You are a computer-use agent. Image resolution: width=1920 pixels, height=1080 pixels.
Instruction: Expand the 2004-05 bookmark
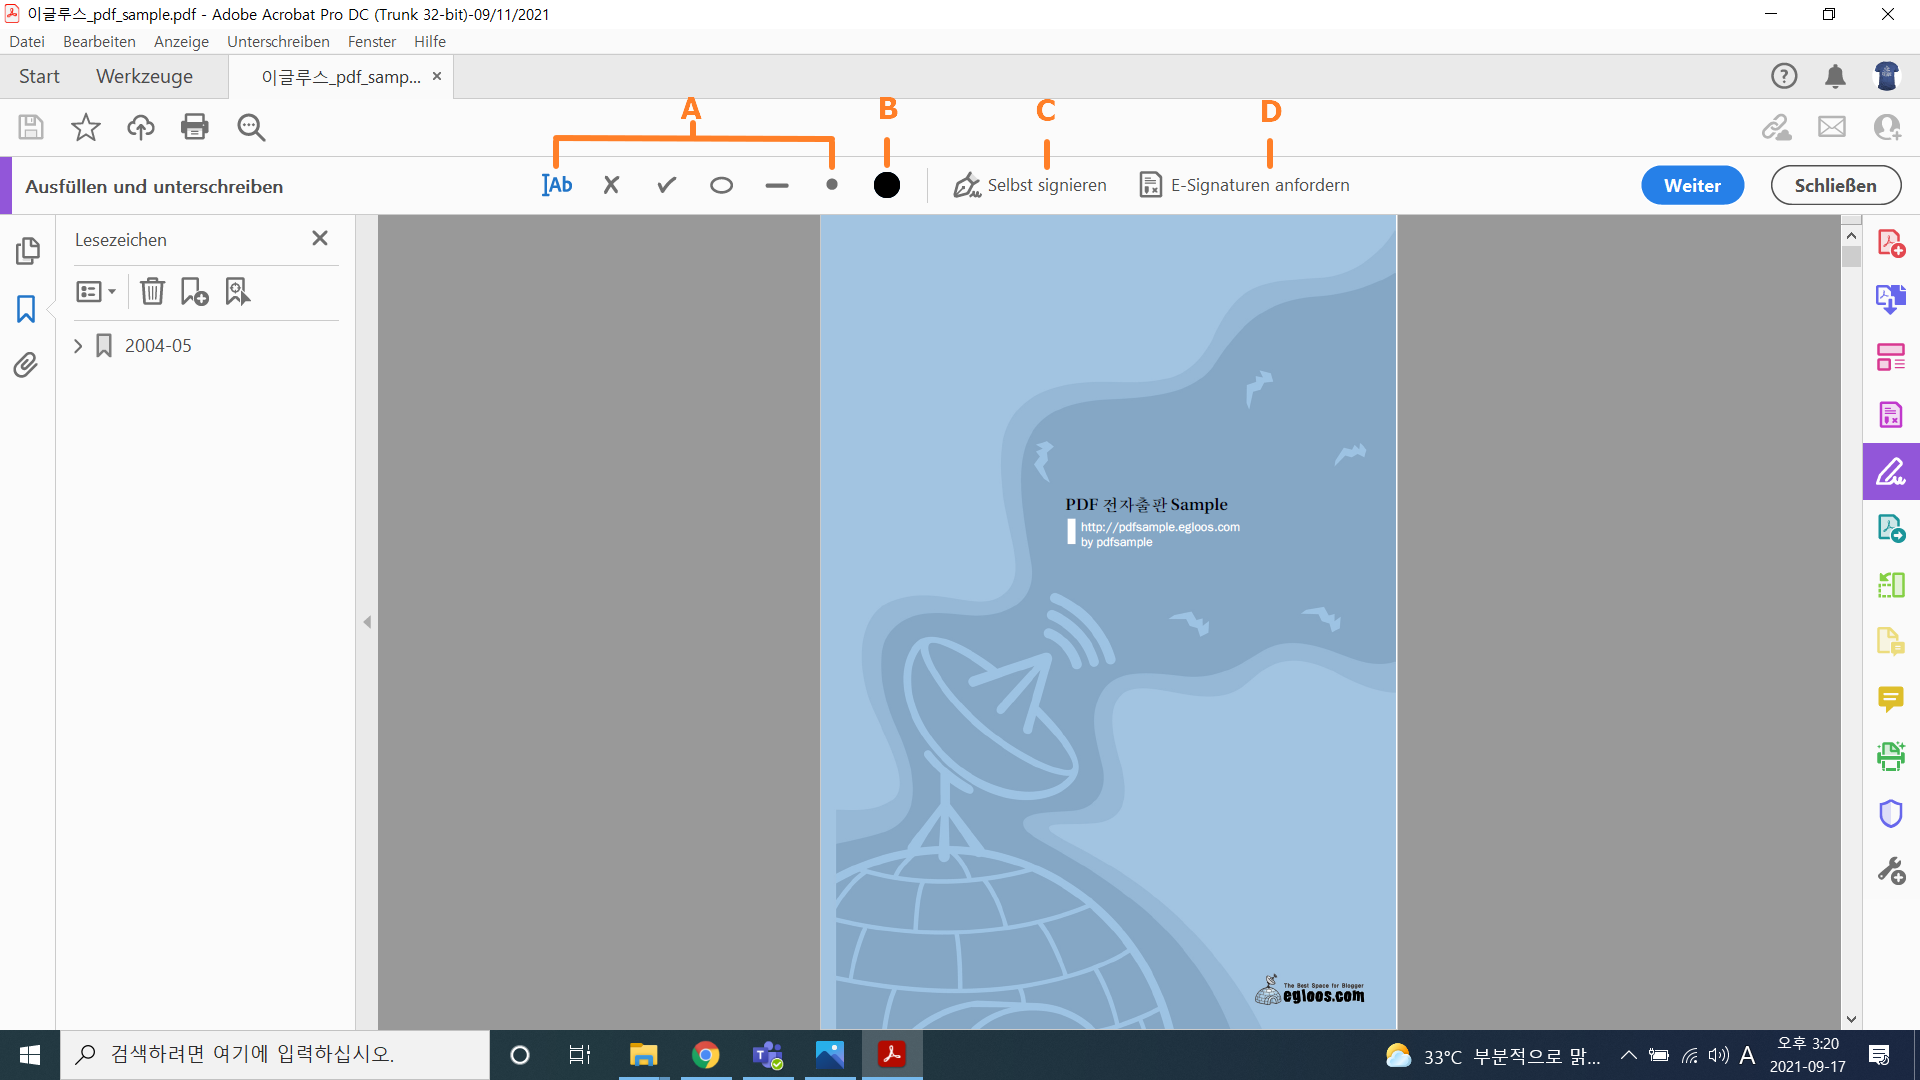coord(78,346)
